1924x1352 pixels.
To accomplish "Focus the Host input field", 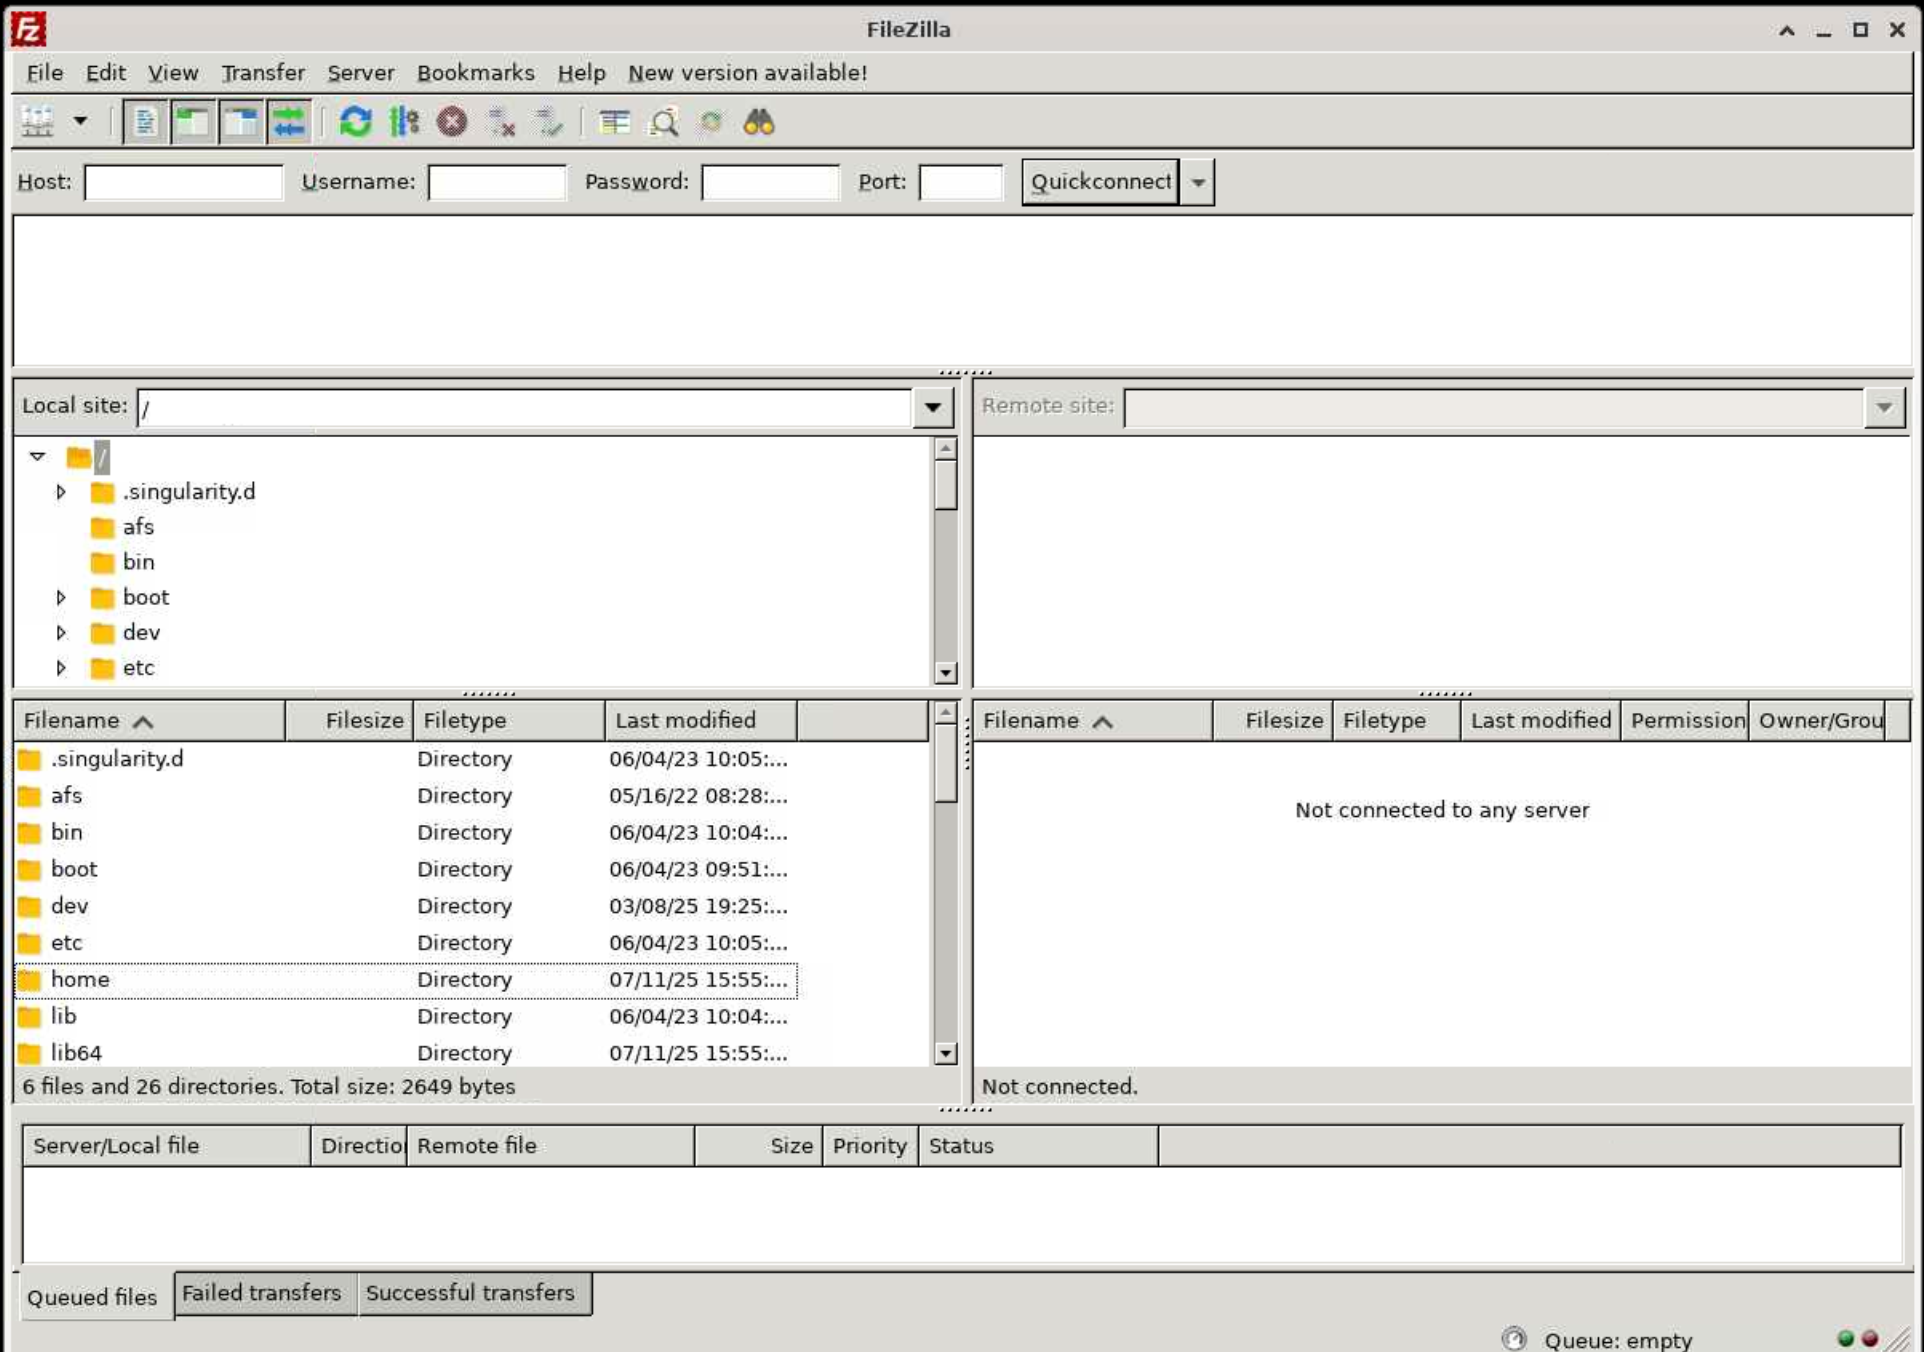I will tap(184, 182).
